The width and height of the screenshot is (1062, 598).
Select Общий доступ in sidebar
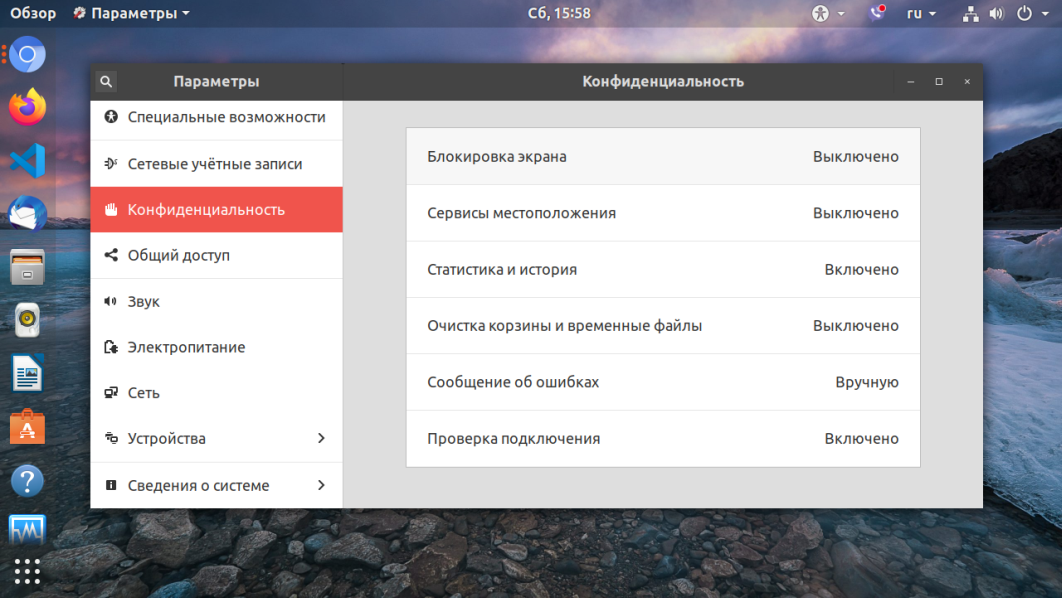click(x=216, y=255)
